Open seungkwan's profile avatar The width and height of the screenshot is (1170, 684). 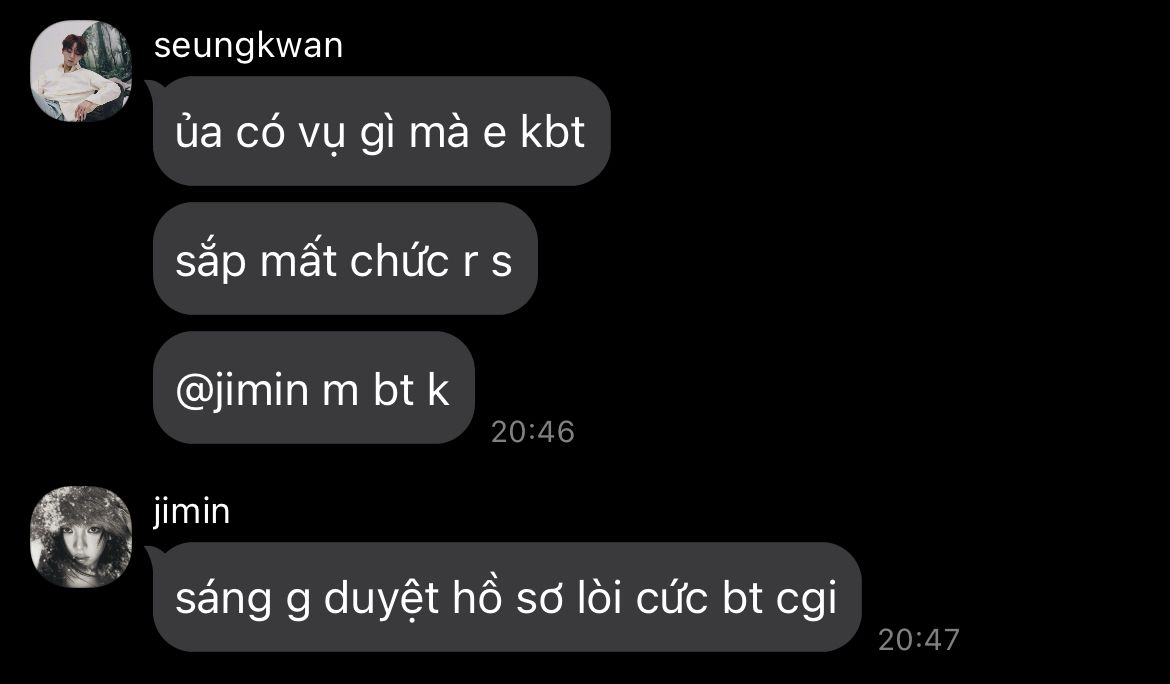81,71
